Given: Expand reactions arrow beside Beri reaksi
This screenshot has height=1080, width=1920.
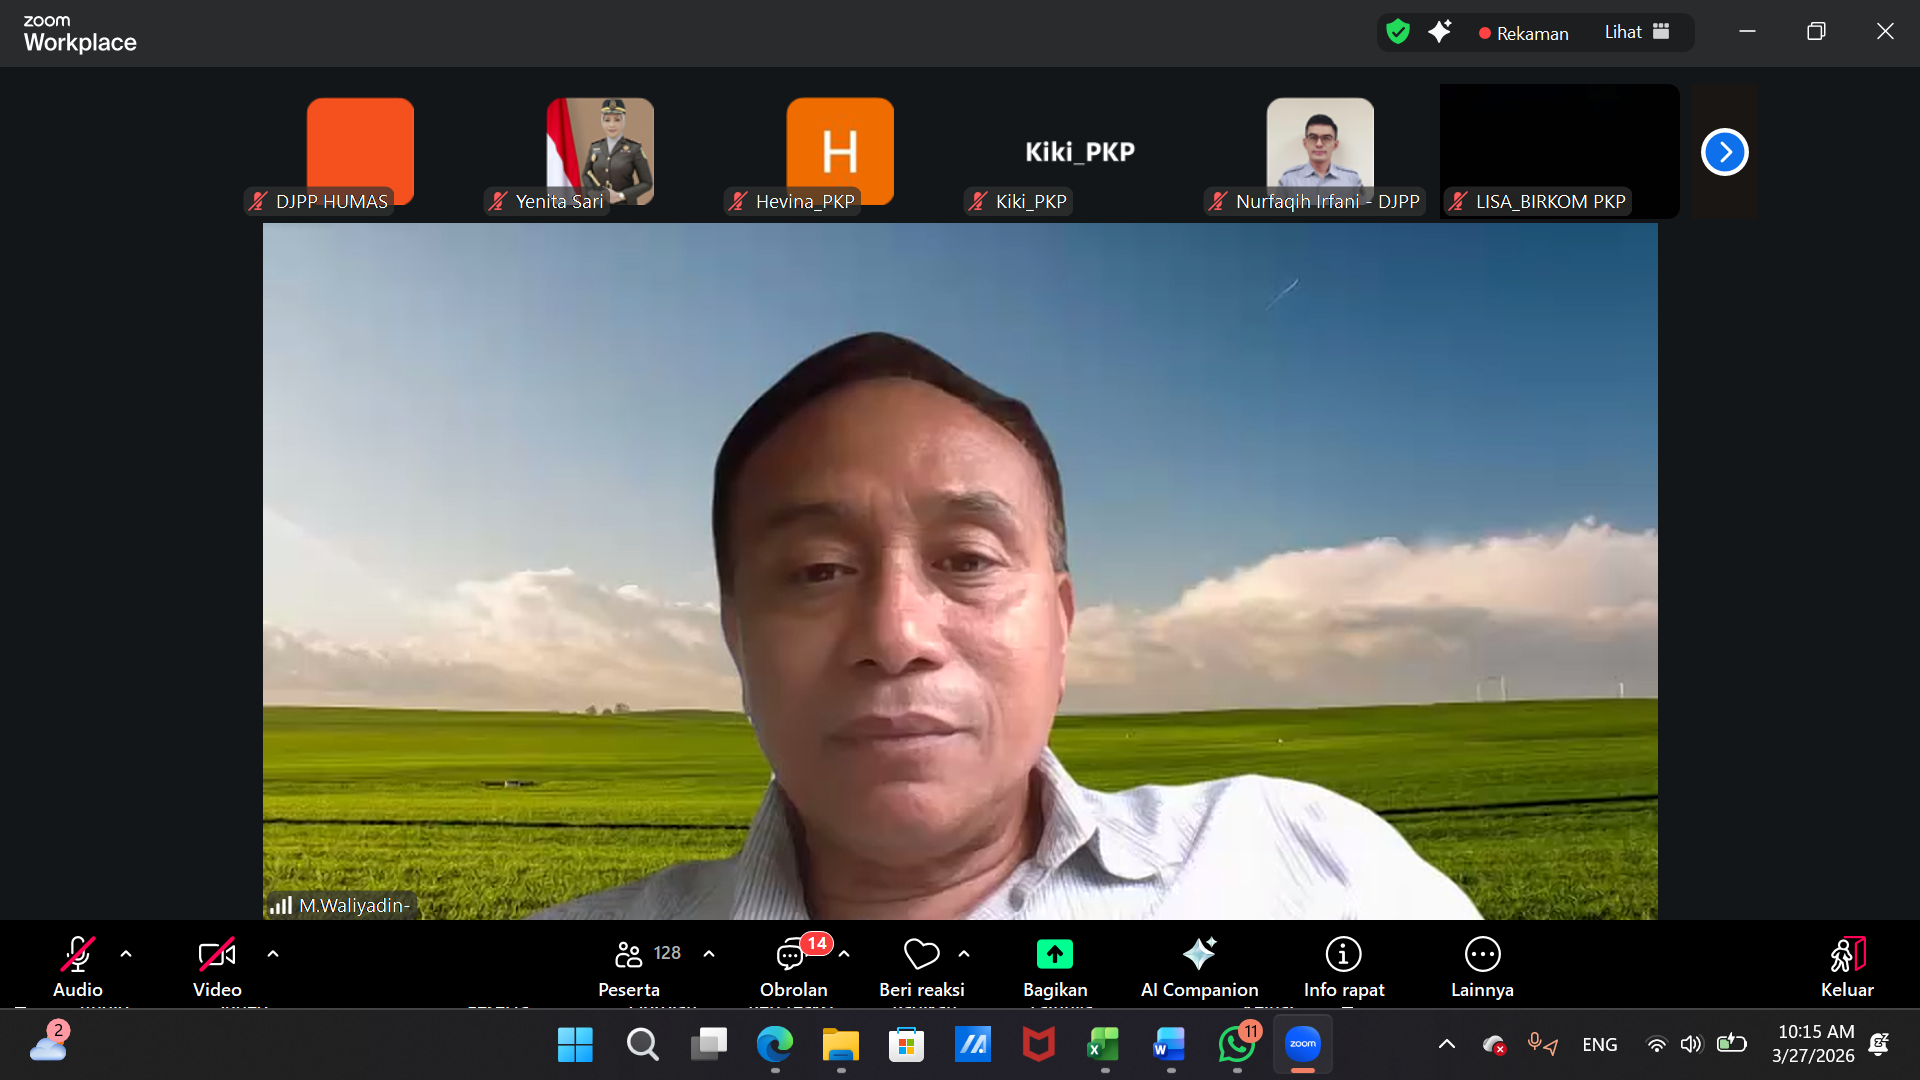Looking at the screenshot, I should pyautogui.click(x=964, y=954).
